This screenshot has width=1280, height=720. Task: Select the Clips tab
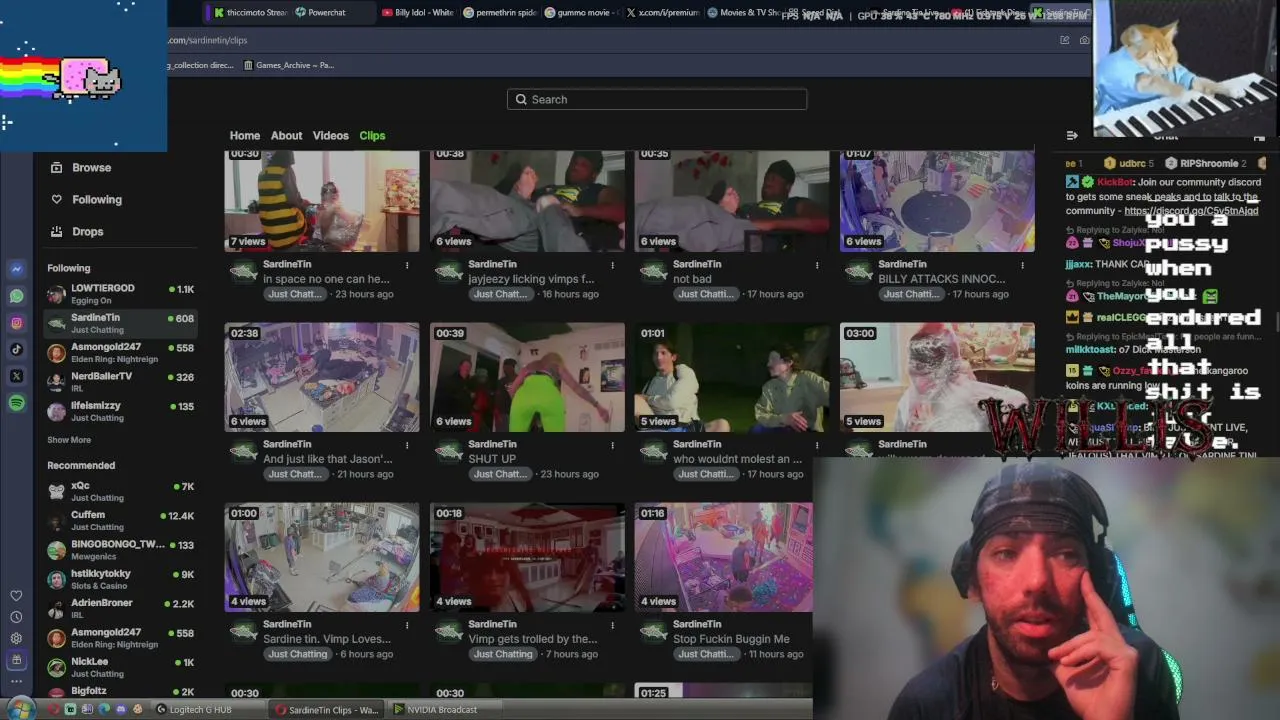coord(372,136)
